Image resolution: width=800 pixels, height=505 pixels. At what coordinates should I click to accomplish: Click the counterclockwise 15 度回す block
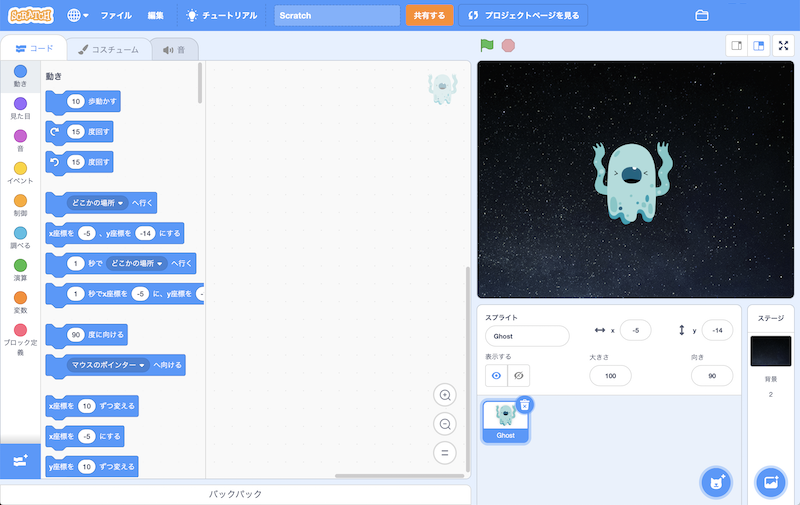(x=80, y=162)
